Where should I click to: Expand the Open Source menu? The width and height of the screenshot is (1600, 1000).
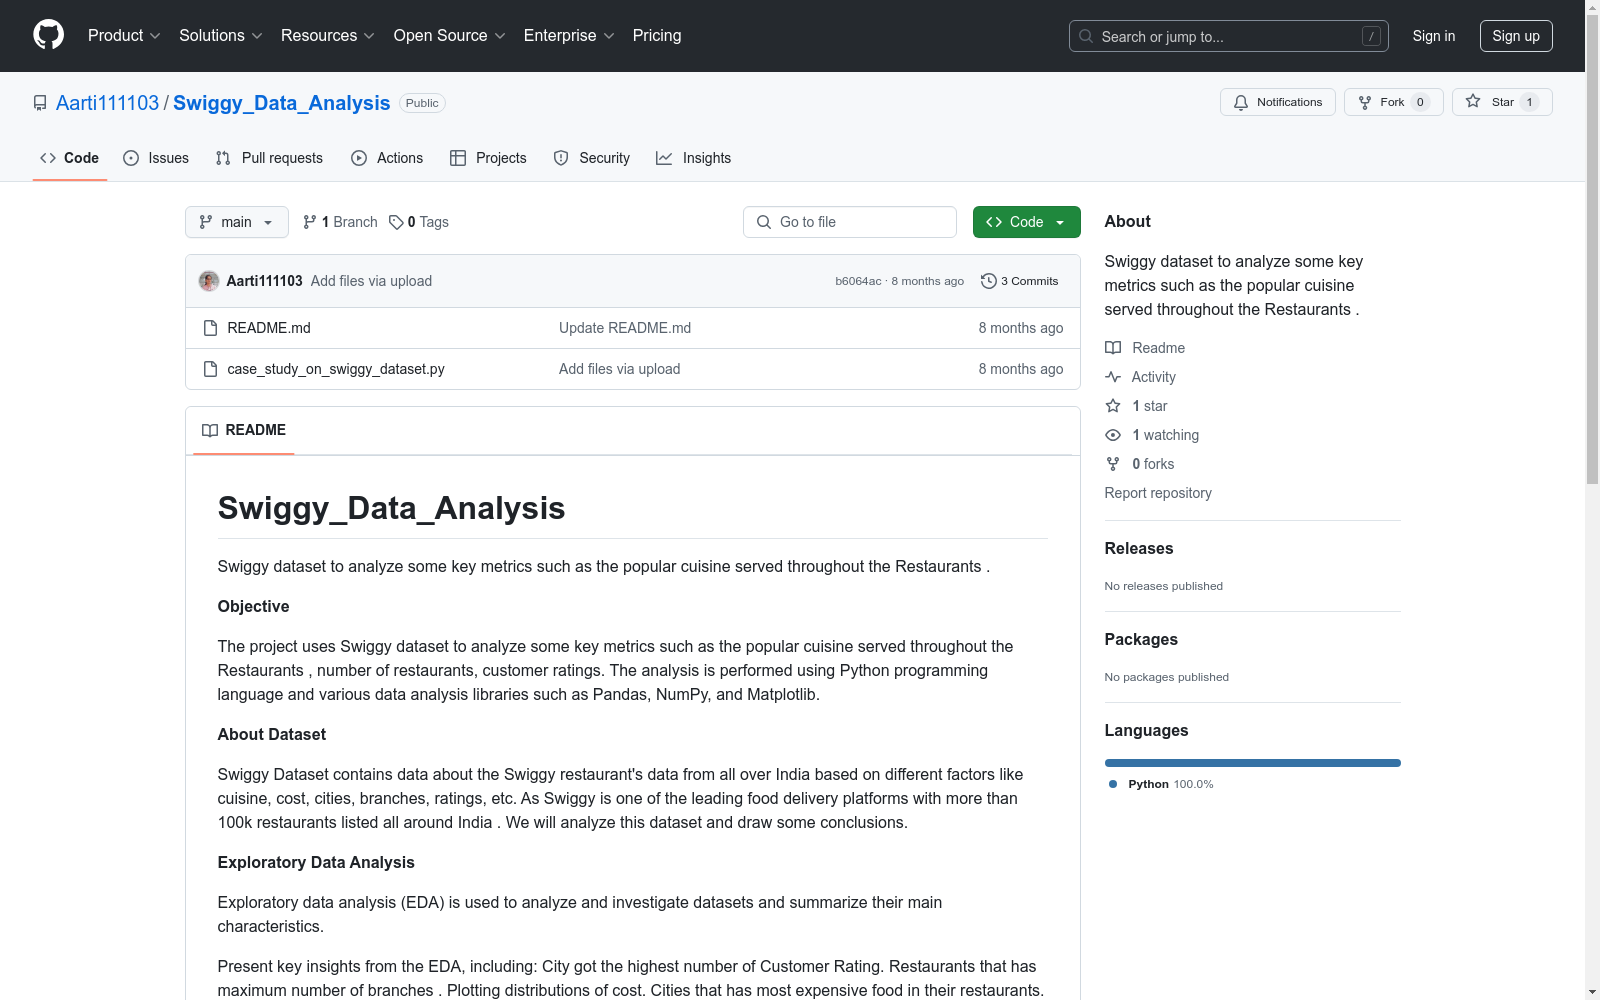450,36
